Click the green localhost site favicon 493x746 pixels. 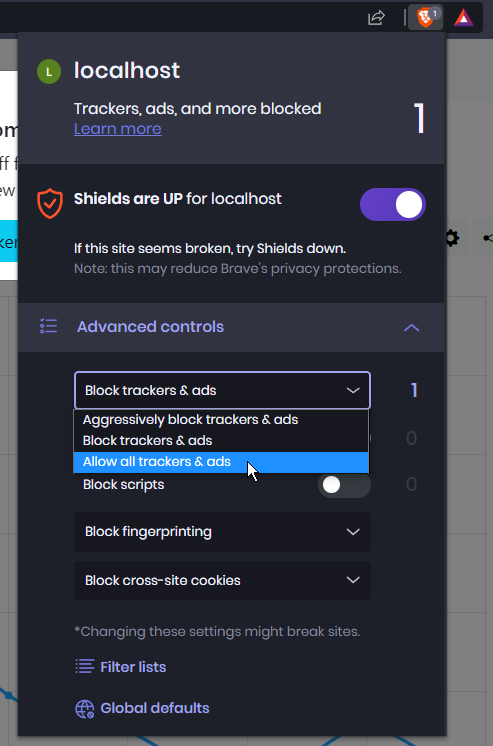click(49, 71)
